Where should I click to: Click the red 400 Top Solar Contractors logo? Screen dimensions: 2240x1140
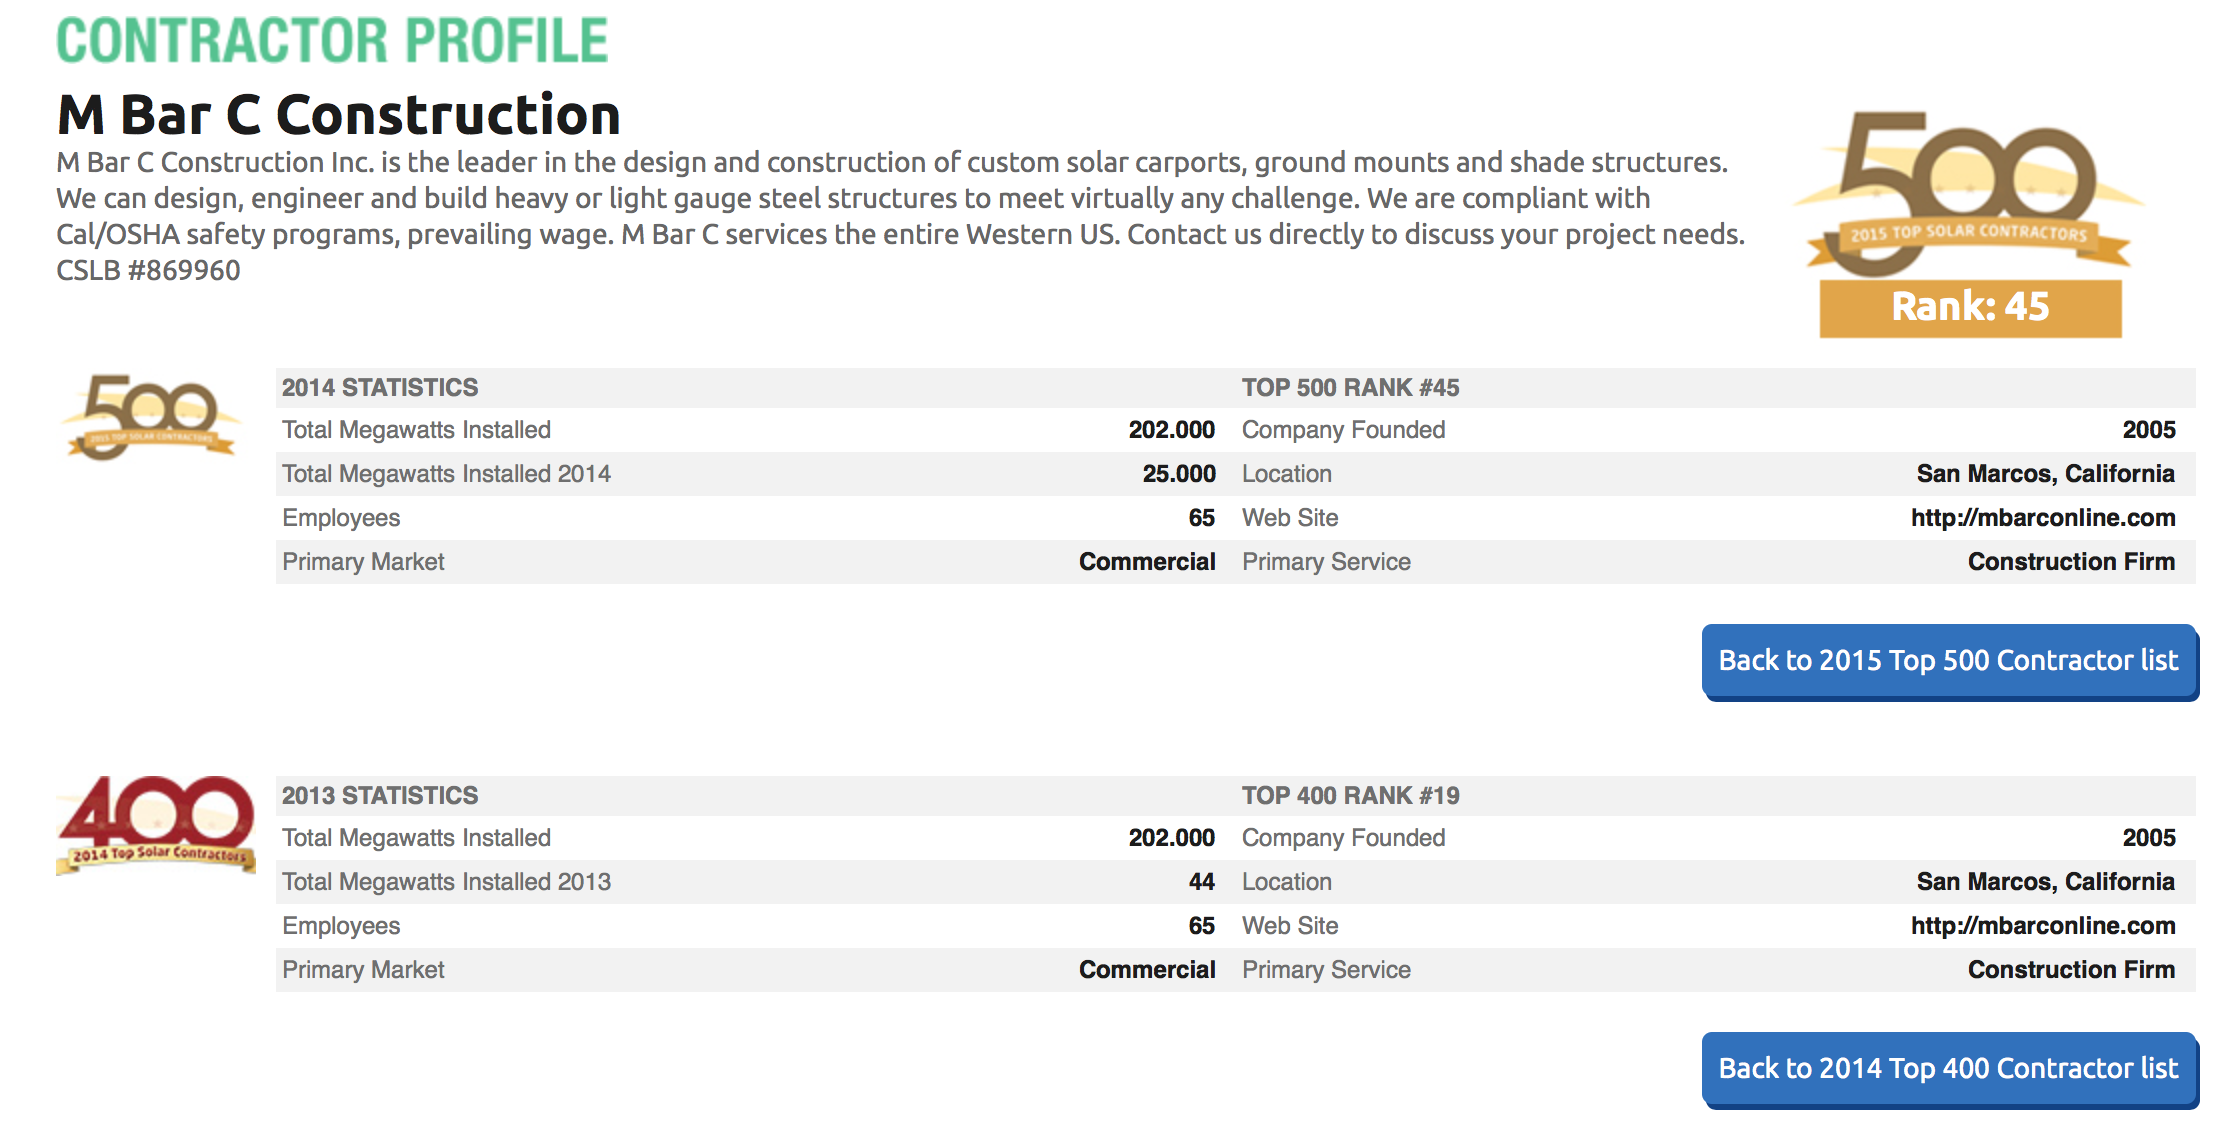(155, 823)
